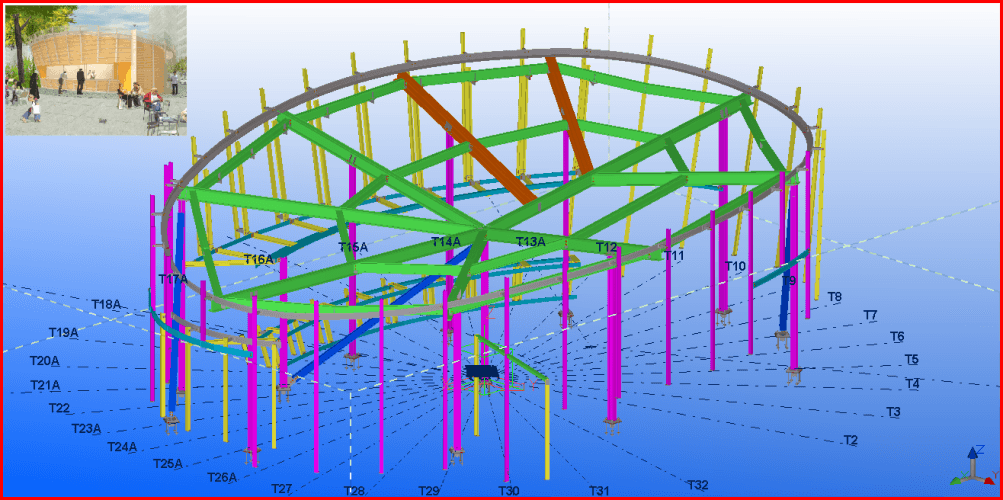Select the T14A label on the beam

tap(446, 242)
